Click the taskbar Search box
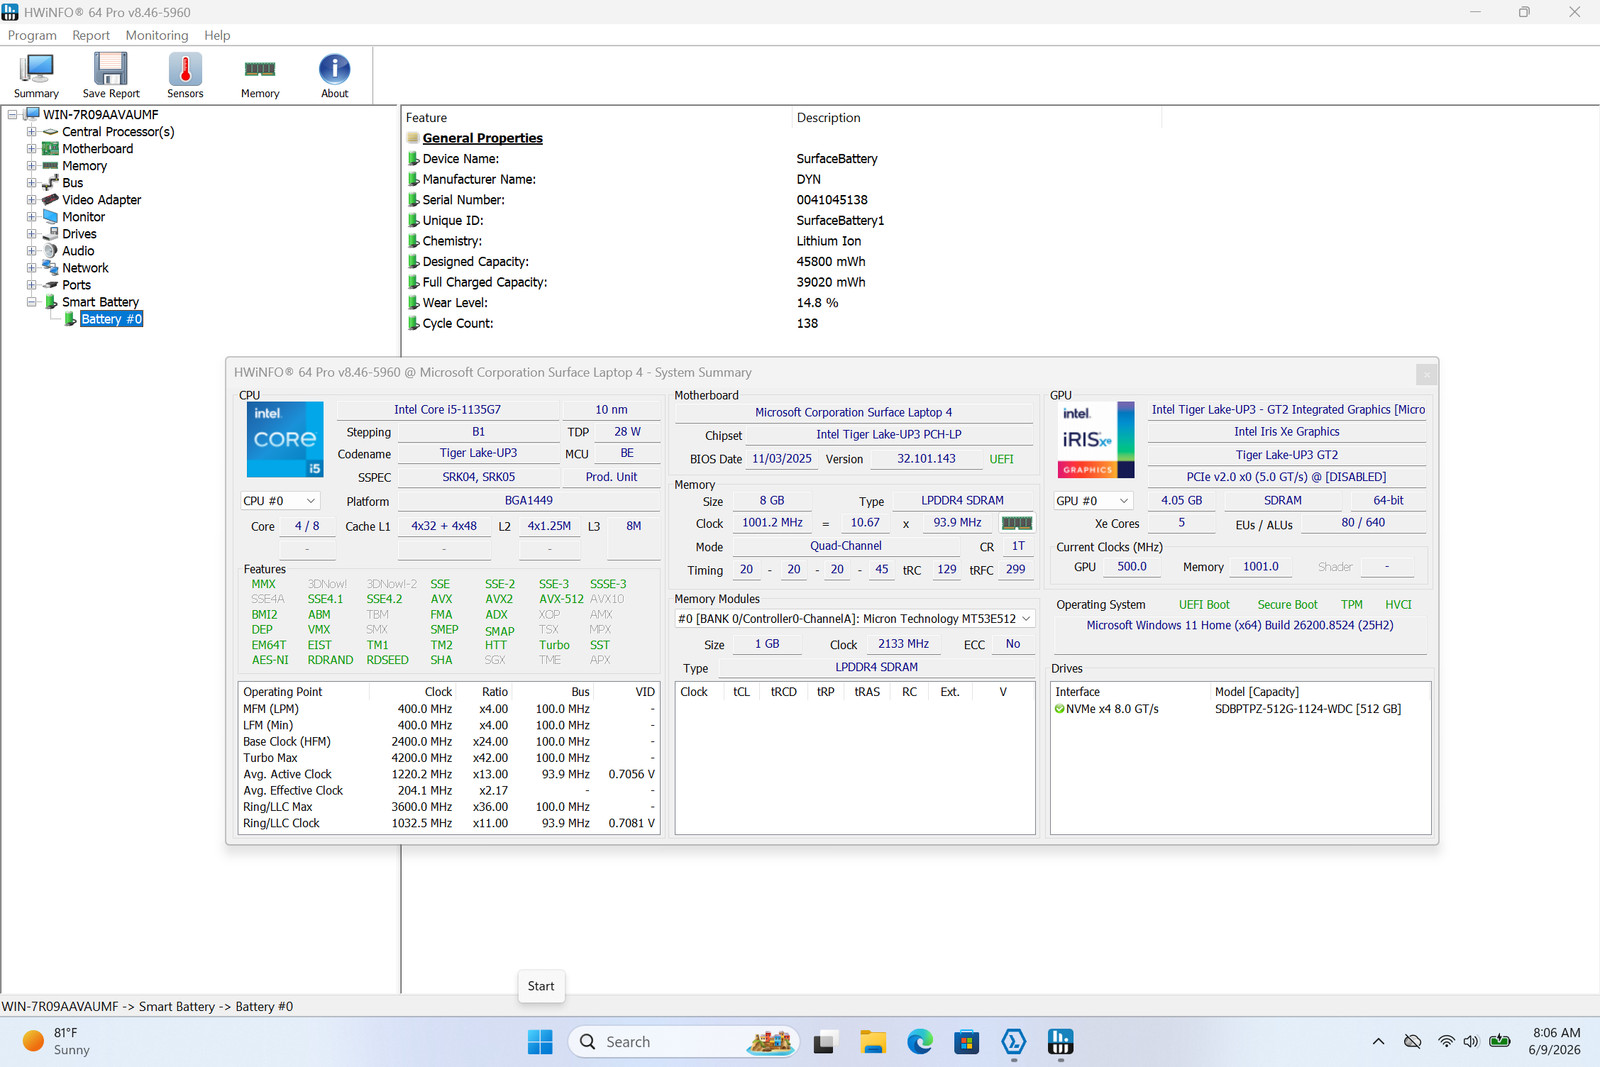Image resolution: width=1600 pixels, height=1067 pixels. (x=684, y=1042)
